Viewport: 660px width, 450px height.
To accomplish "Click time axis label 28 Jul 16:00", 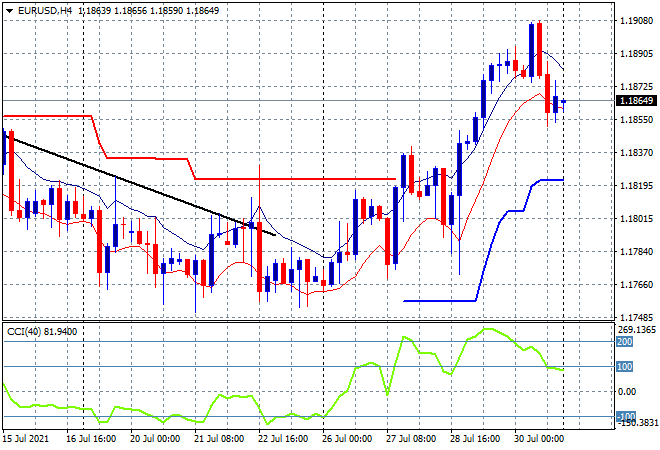I will coord(475,439).
